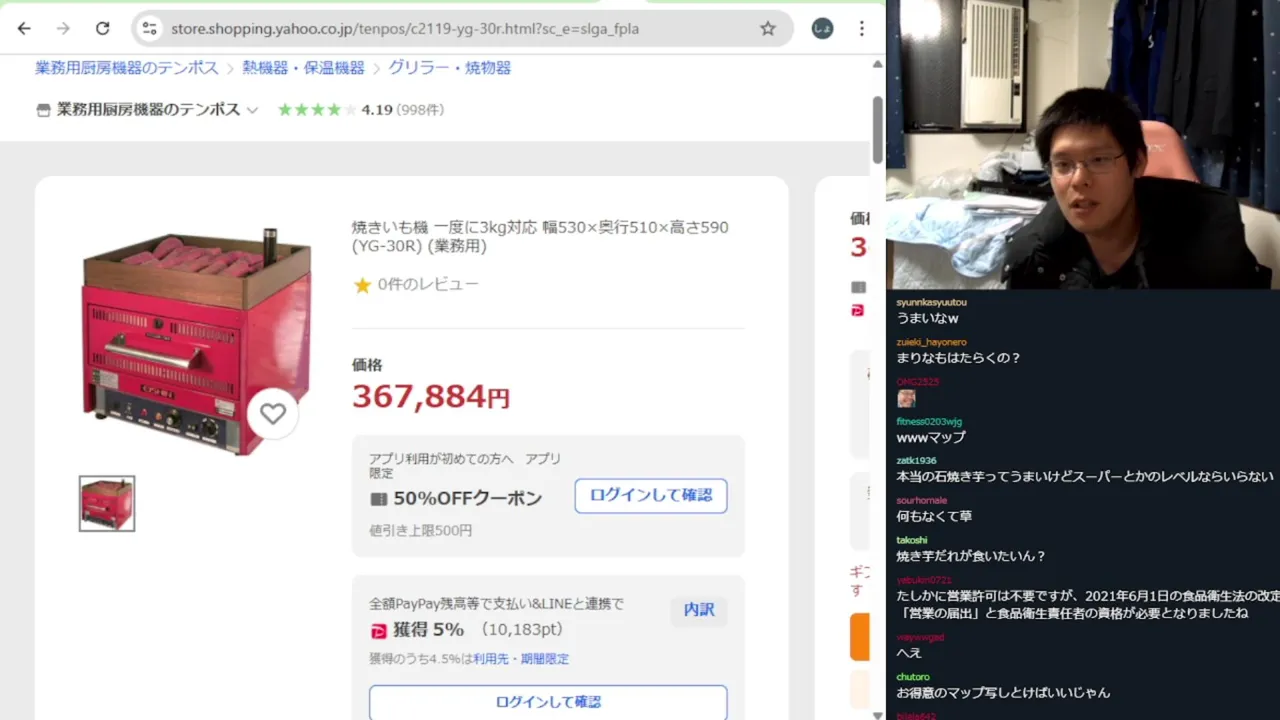The image size is (1280, 720).
Task: Click the coupon ticket icon beside 50%OFFクーポン
Action: (x=378, y=499)
